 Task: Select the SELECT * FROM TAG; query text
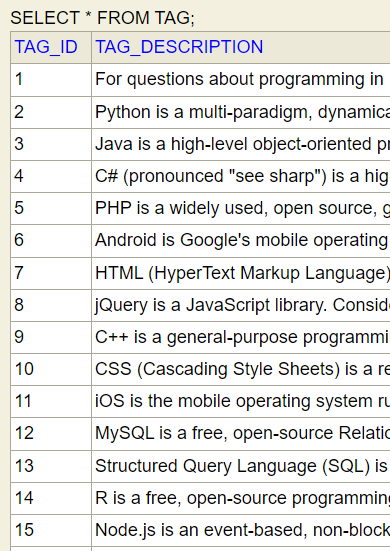(102, 18)
